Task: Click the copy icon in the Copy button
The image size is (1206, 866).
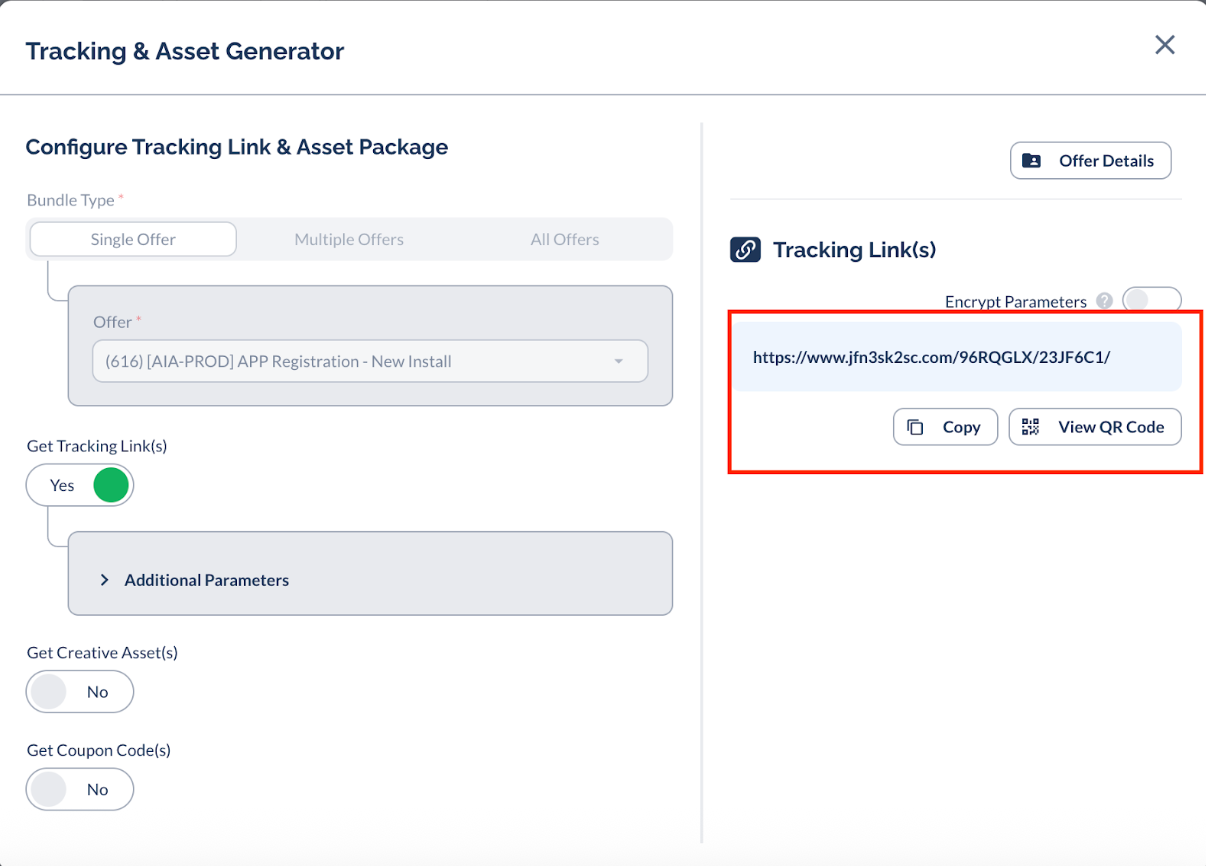Action: [x=915, y=427]
